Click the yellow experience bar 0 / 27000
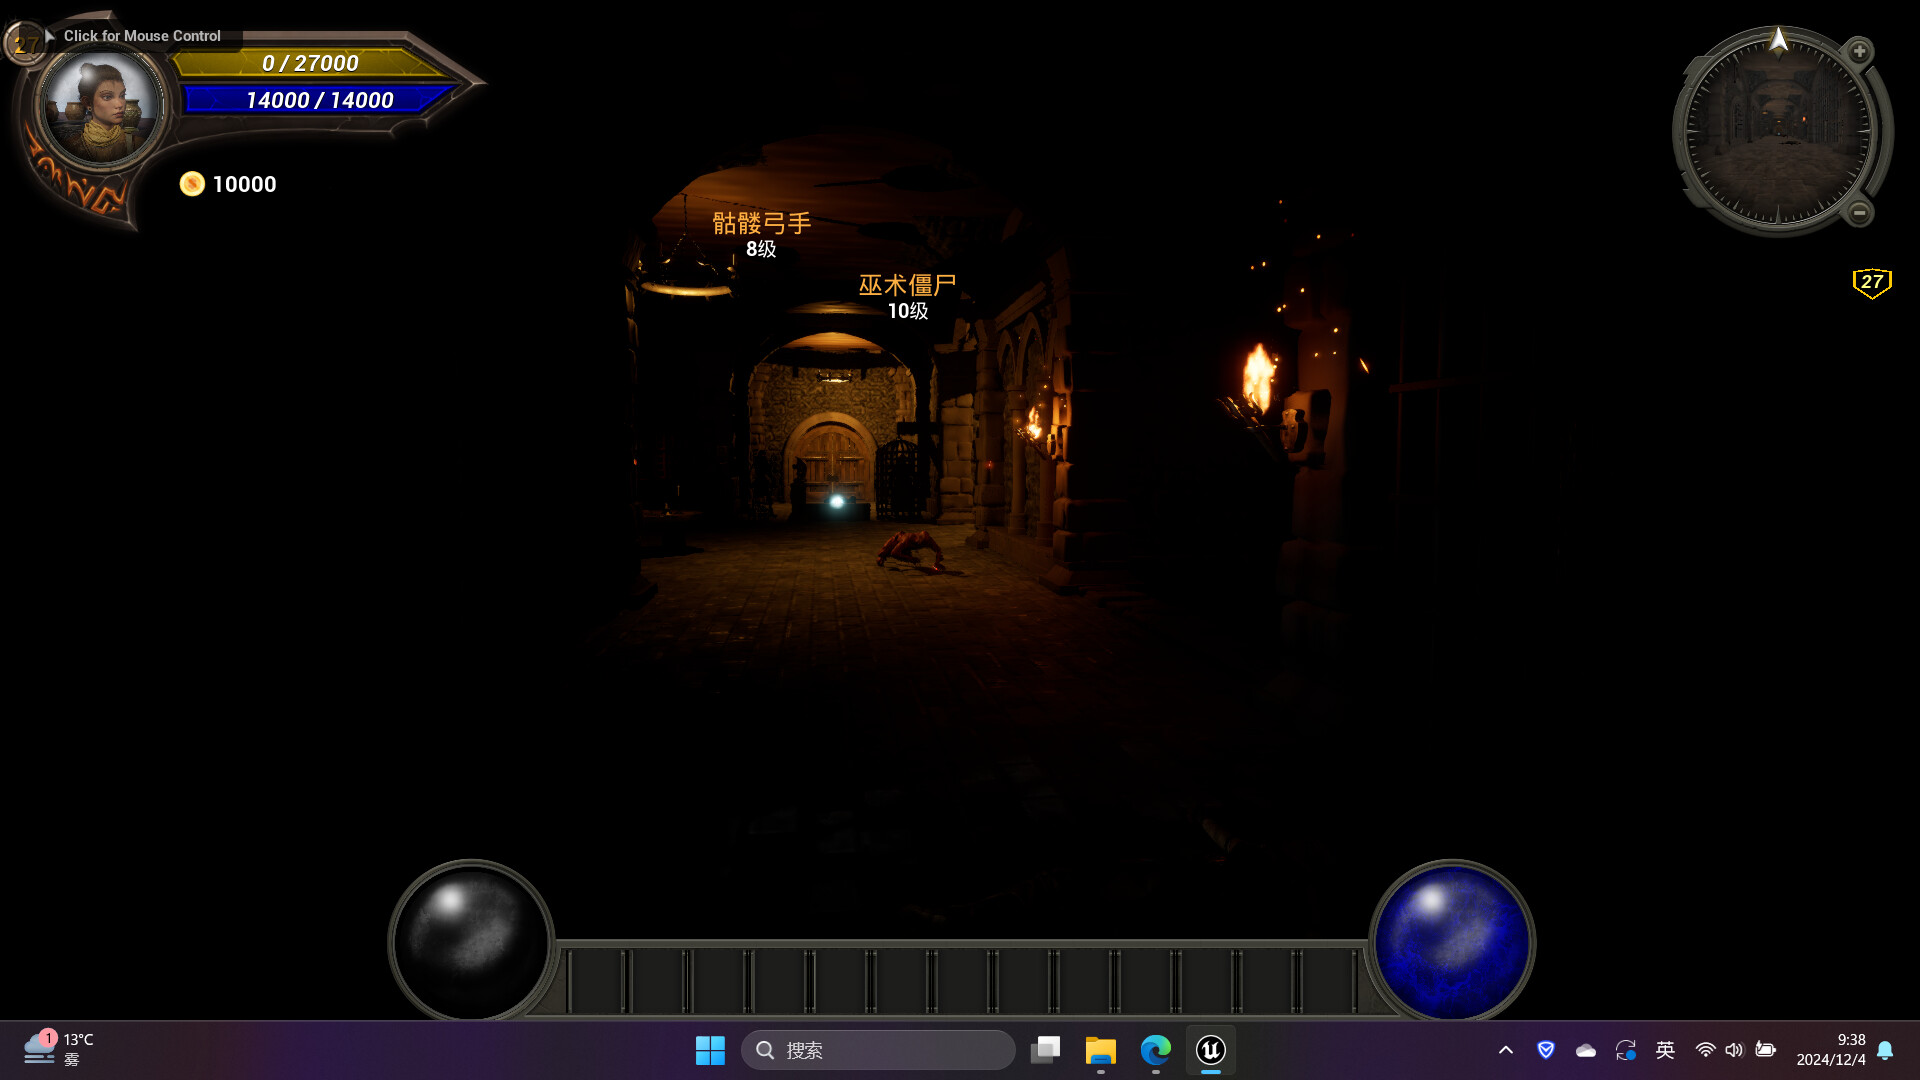This screenshot has width=1920, height=1080. click(x=310, y=64)
